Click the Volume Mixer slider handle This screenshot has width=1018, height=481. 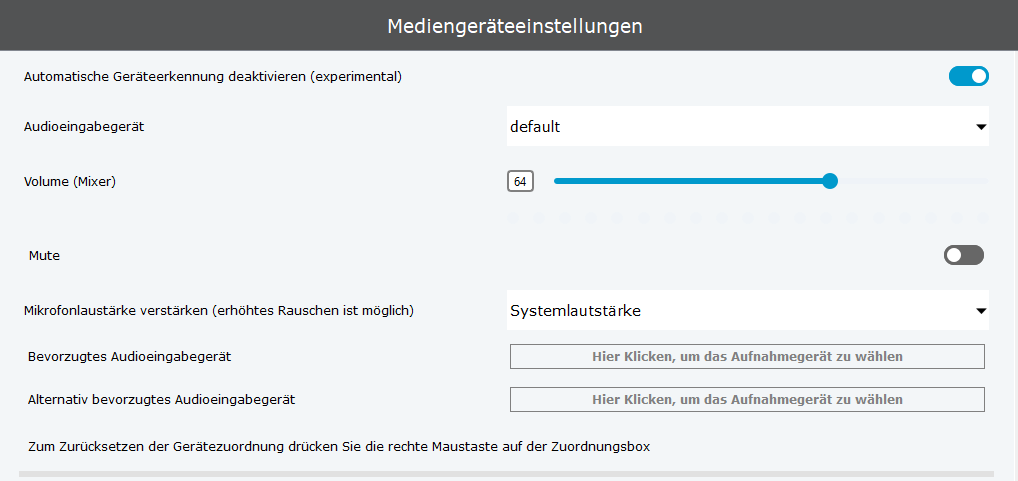tap(829, 181)
